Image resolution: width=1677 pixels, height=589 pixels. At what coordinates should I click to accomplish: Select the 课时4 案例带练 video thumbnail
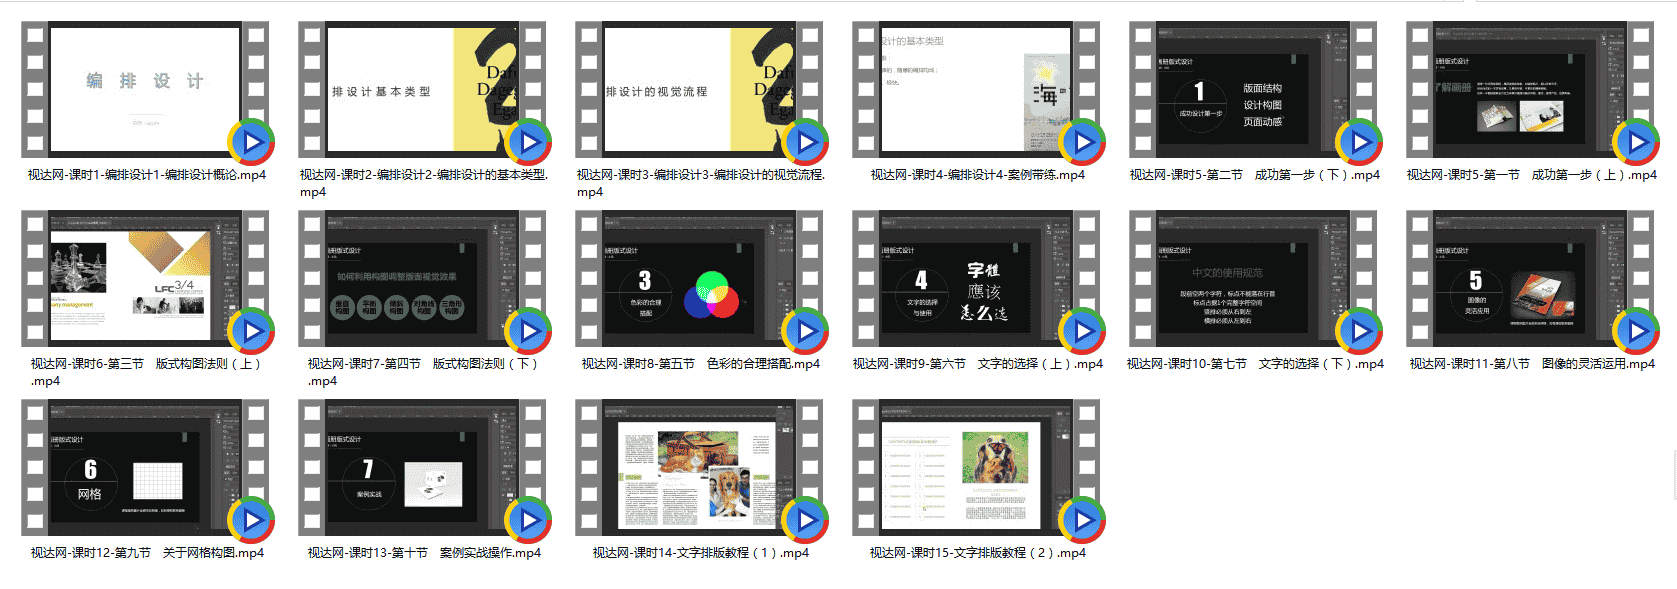[x=977, y=89]
